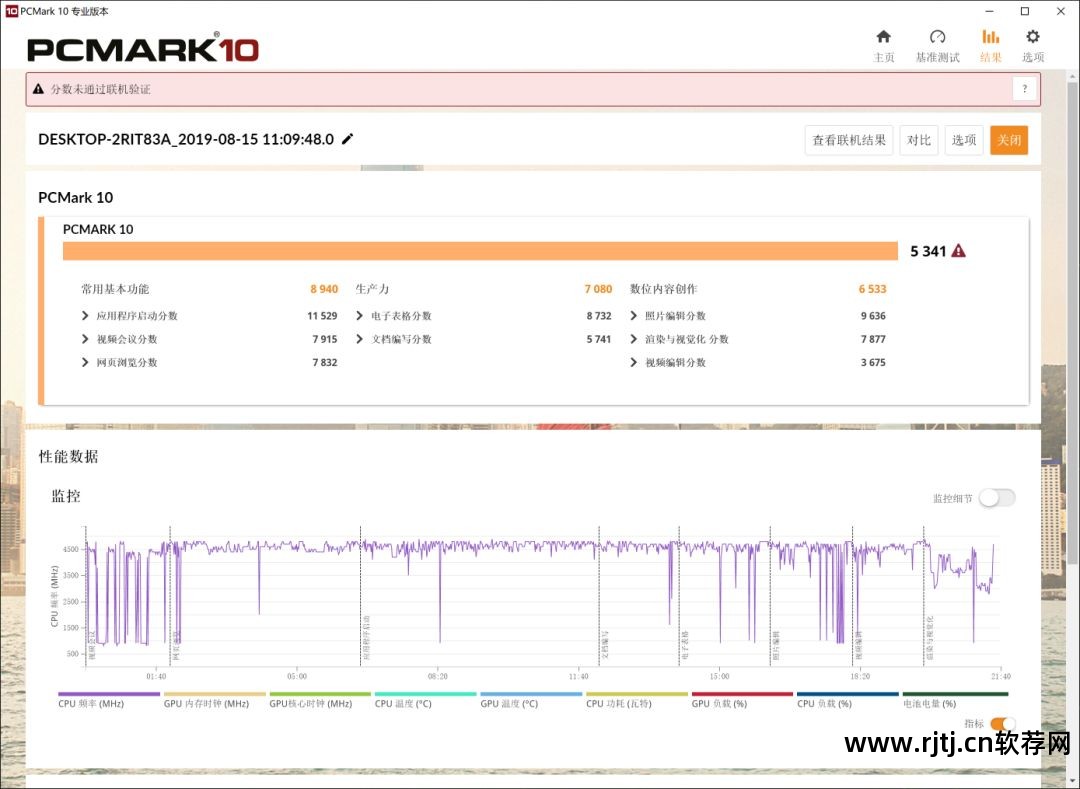Open the 主页 home icon
Image resolution: width=1080 pixels, height=789 pixels.
884,36
